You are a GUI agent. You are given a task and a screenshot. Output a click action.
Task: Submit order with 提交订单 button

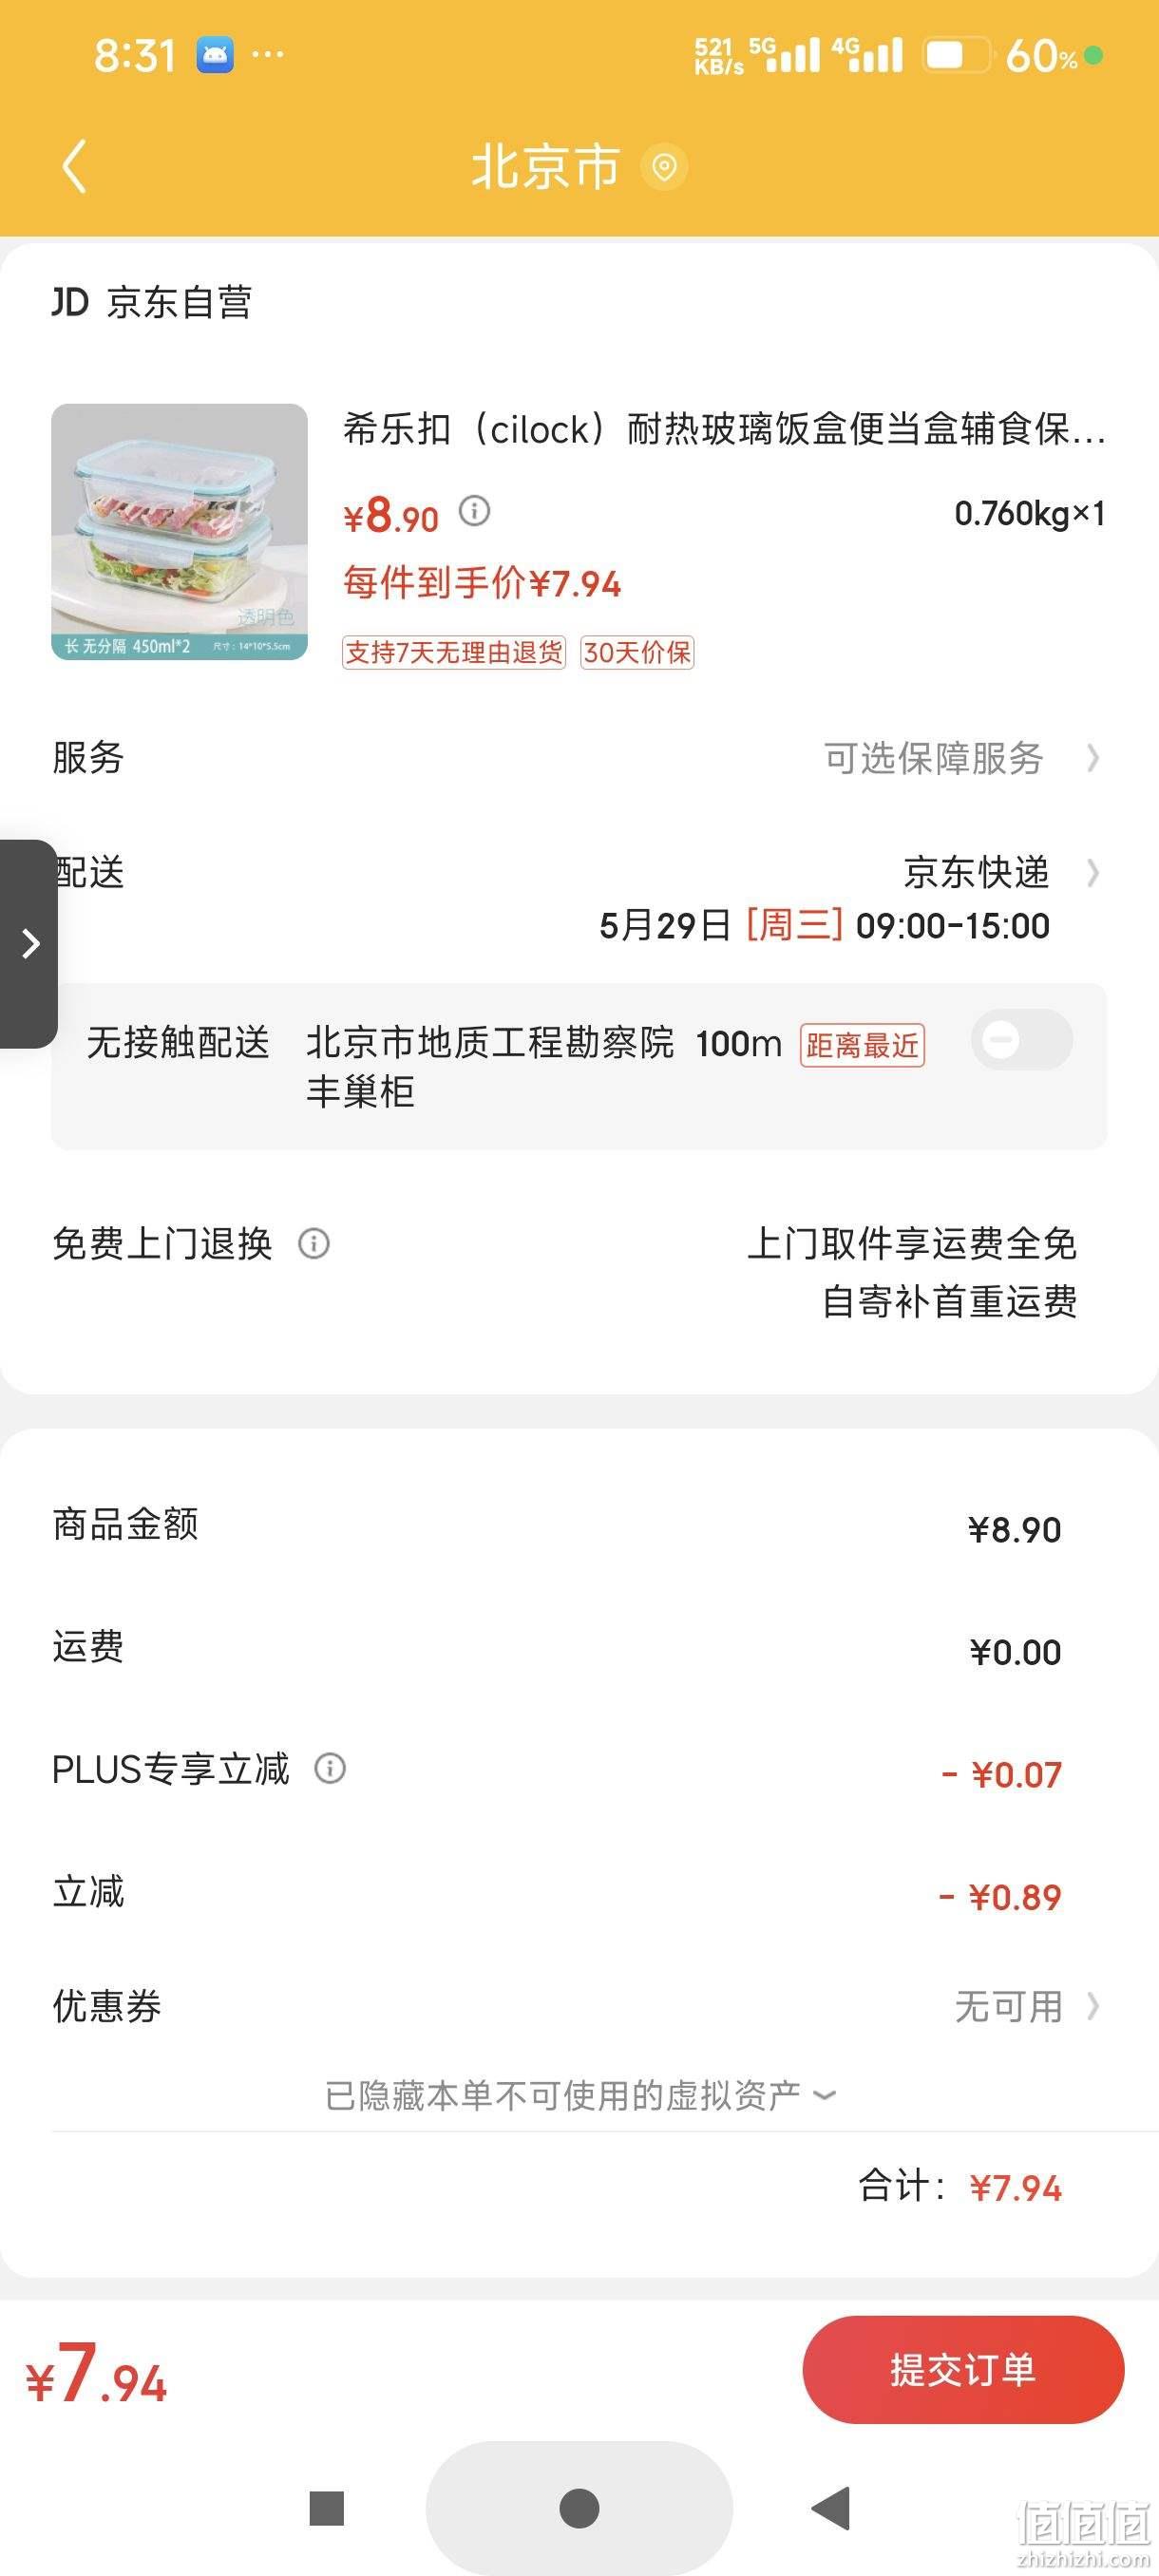coord(963,2369)
